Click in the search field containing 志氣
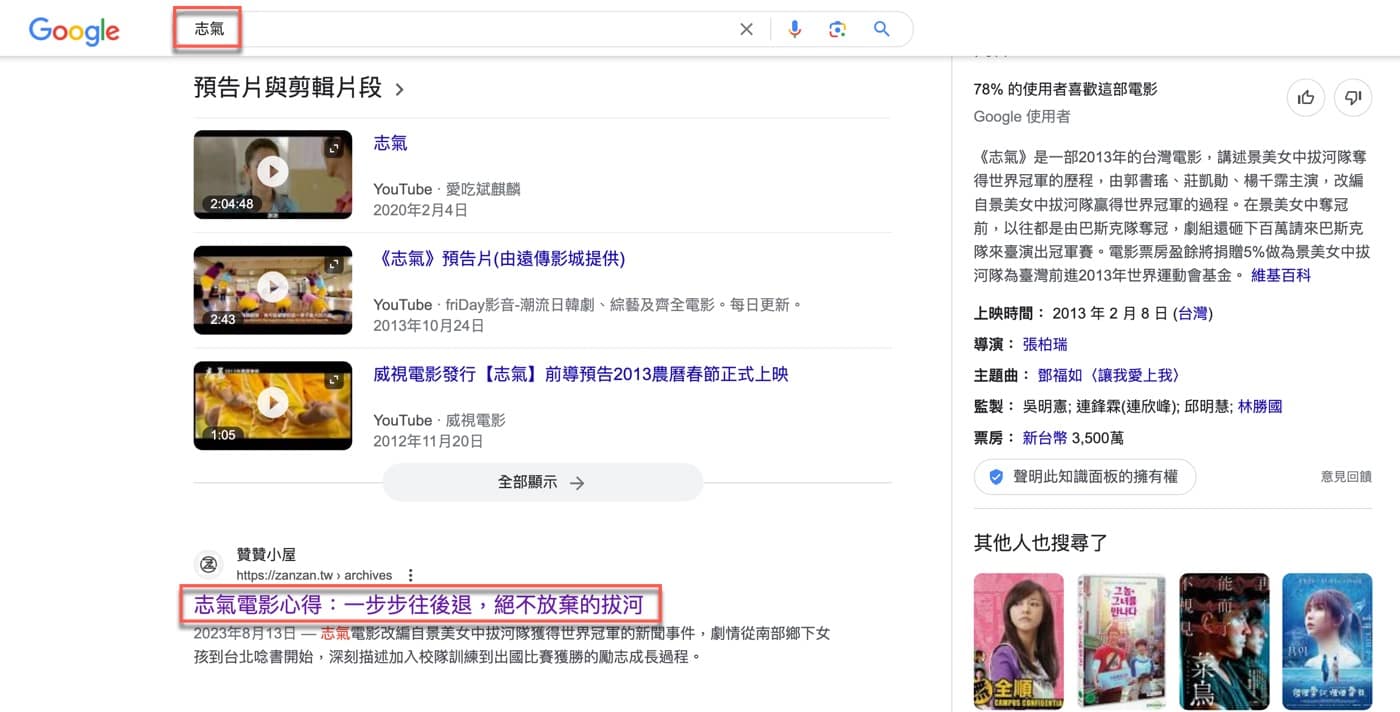1400x712 pixels. click(460, 30)
